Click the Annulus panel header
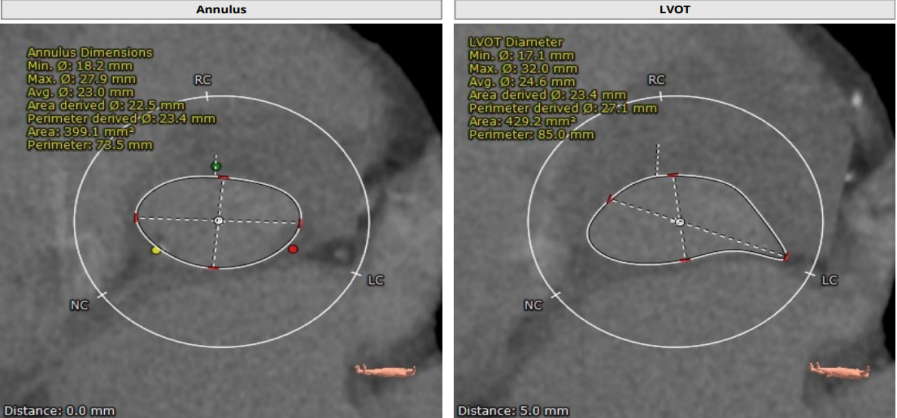The width and height of the screenshot is (897, 418). (x=221, y=10)
